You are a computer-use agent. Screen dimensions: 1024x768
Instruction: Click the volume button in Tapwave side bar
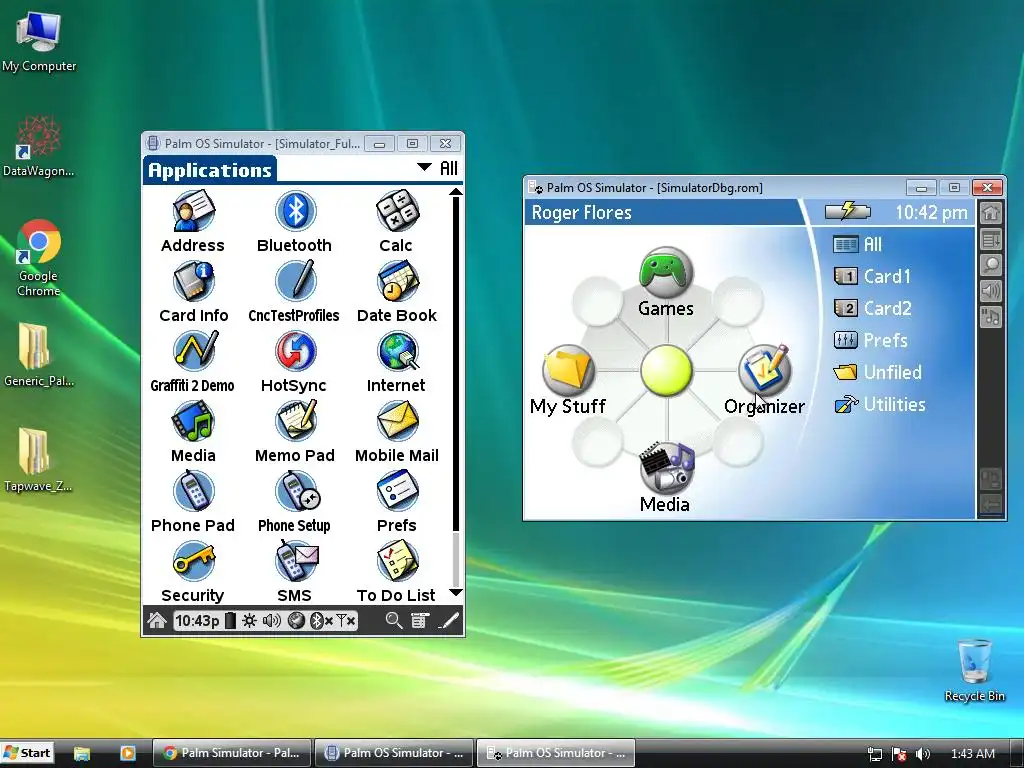tap(991, 291)
